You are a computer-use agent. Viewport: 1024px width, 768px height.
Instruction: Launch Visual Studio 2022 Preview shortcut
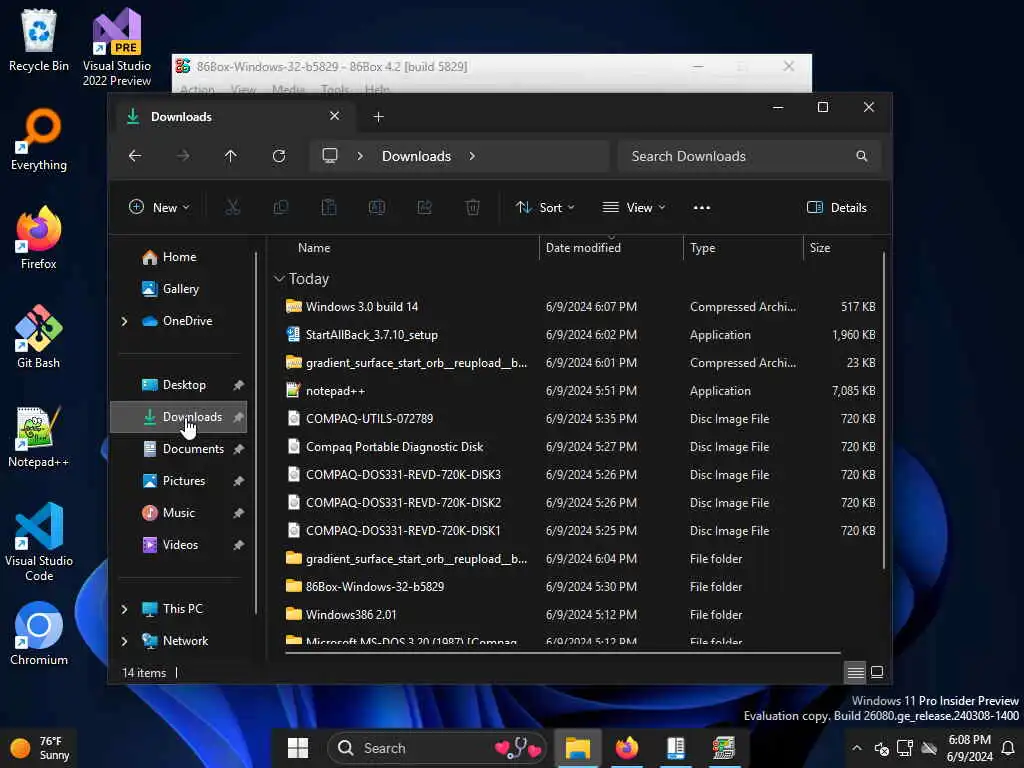[x=116, y=47]
